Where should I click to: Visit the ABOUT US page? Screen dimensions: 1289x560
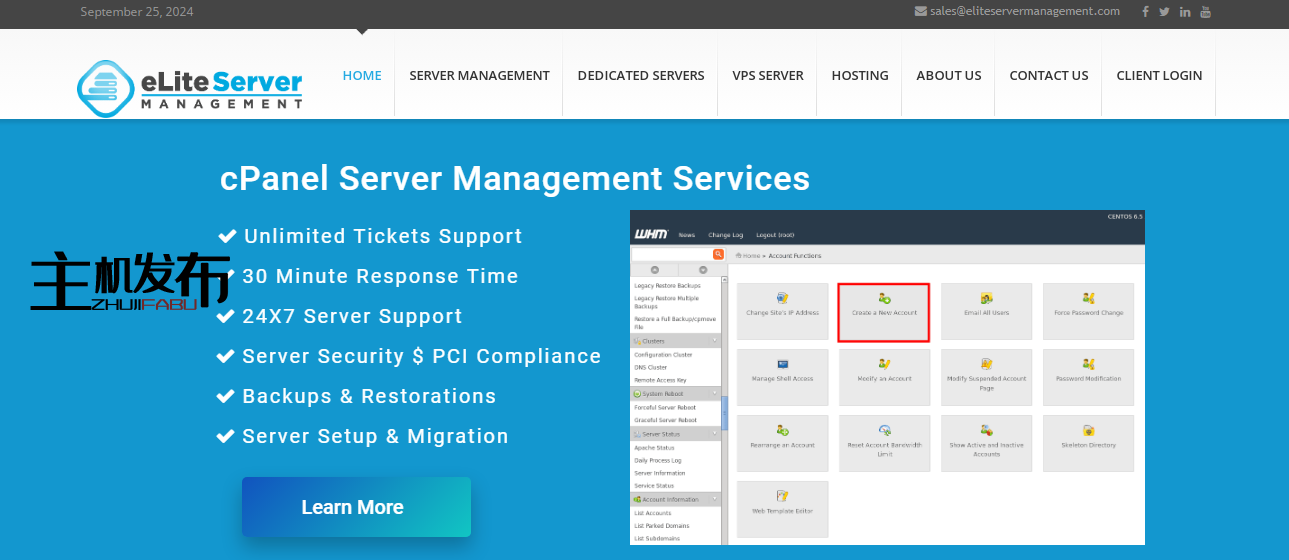(x=949, y=75)
